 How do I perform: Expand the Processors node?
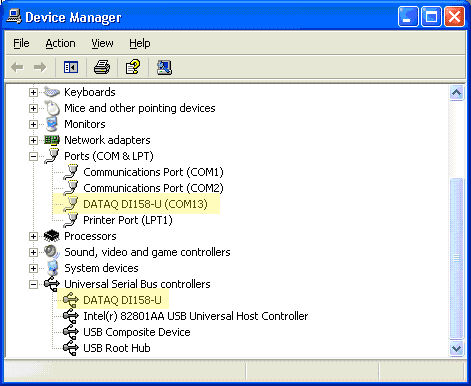[33, 236]
